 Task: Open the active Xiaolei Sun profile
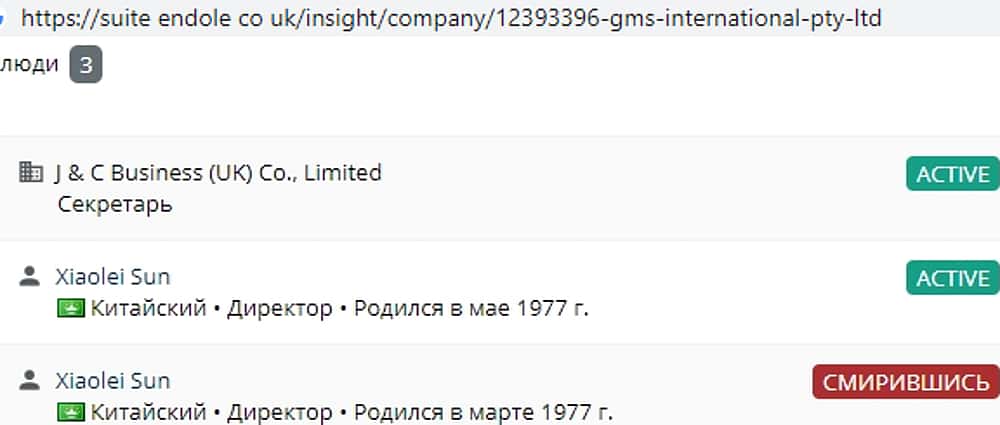click(x=112, y=277)
